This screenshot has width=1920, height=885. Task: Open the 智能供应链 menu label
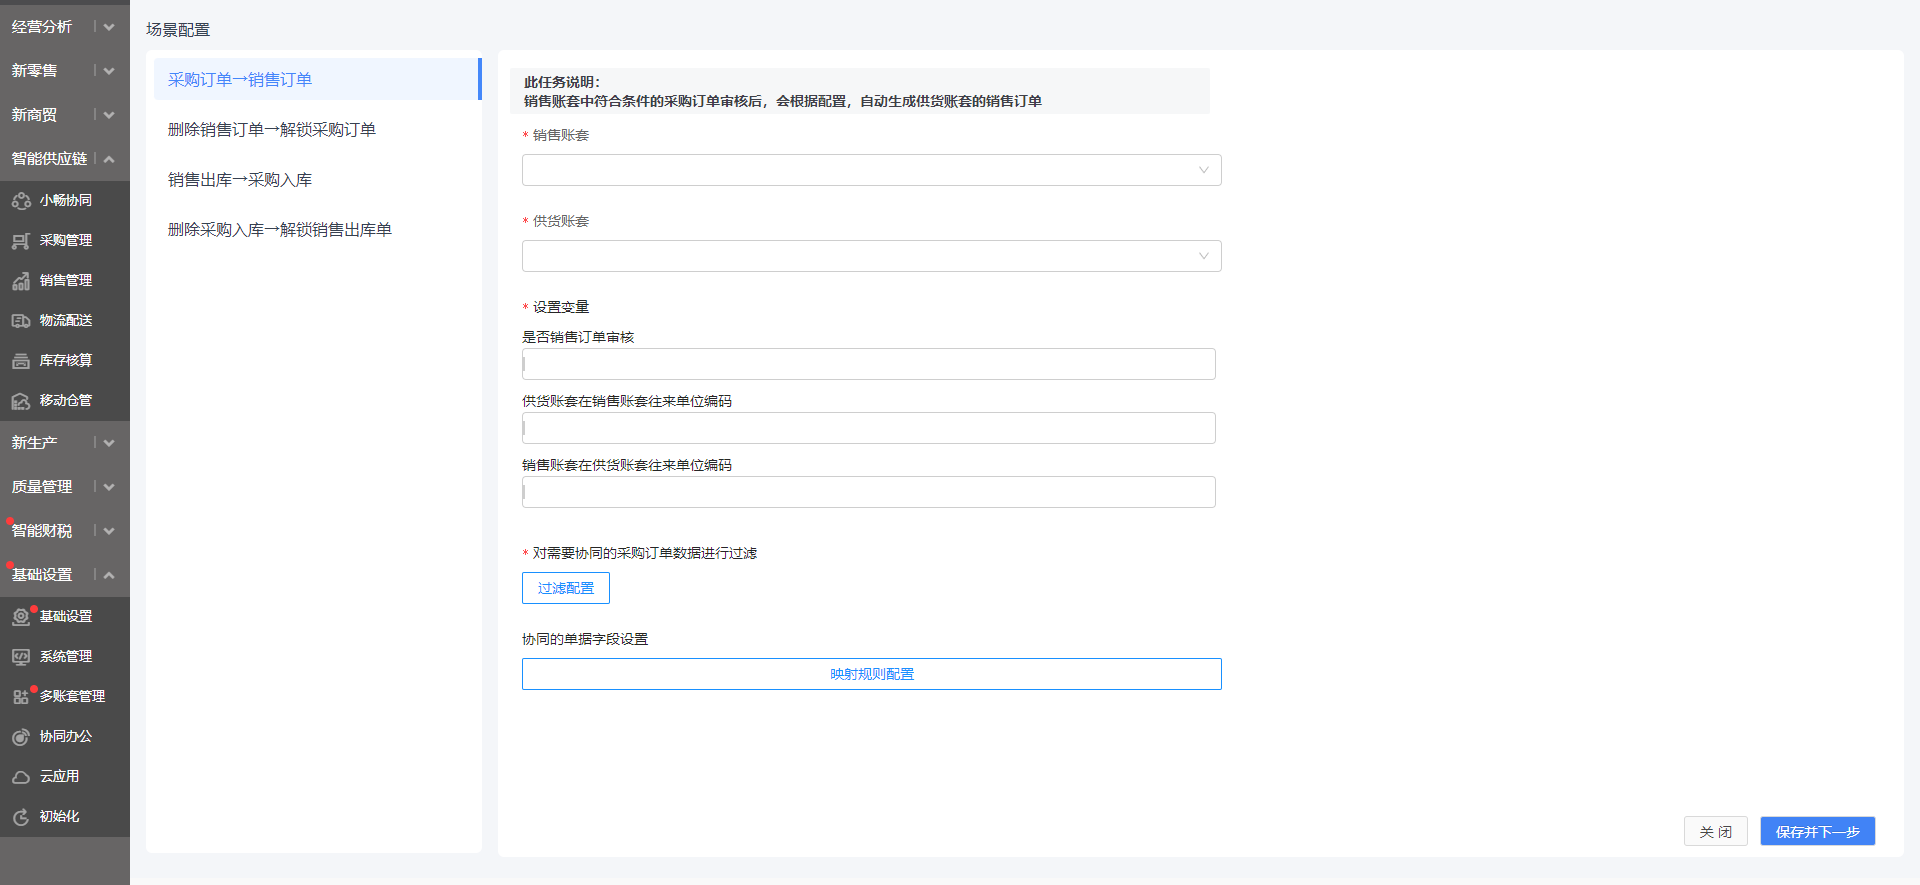coord(50,159)
